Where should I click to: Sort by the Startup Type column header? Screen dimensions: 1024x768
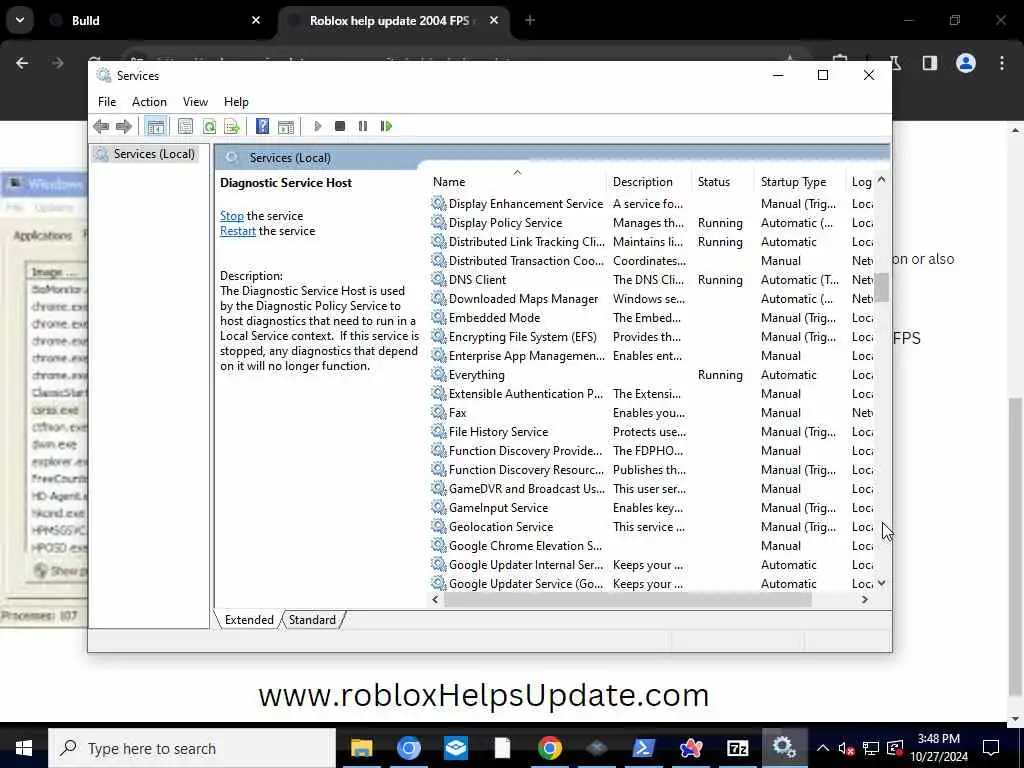(x=801, y=182)
